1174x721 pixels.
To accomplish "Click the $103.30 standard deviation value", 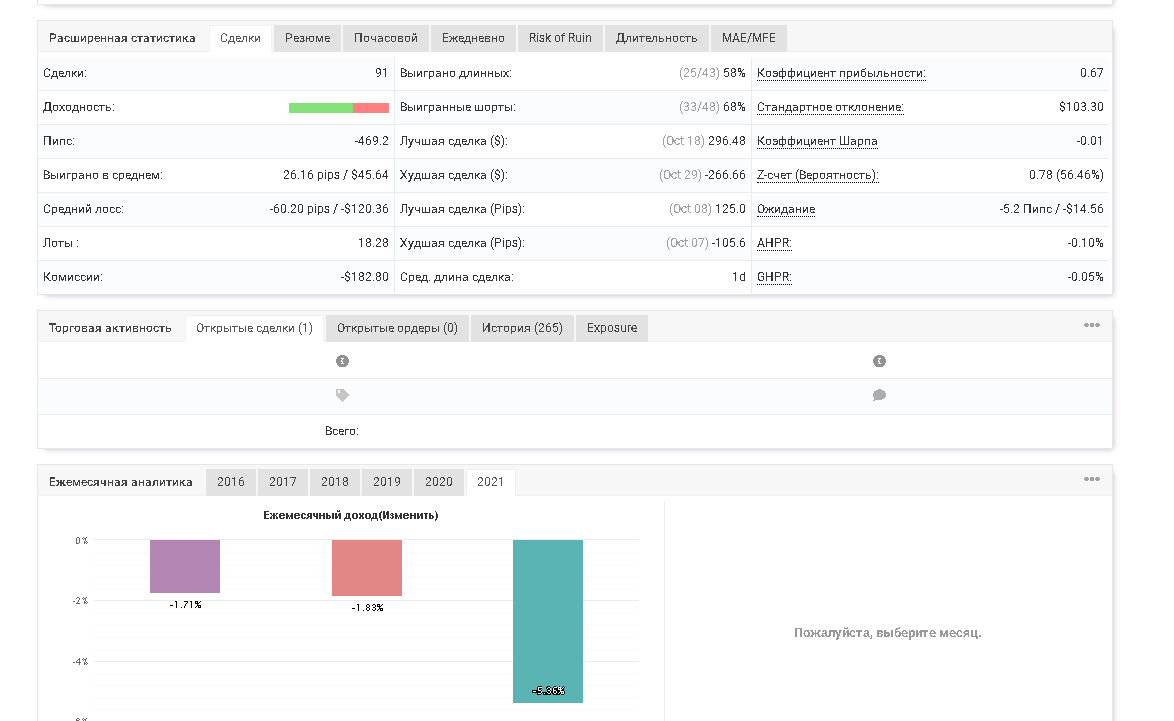I will pos(1081,107).
